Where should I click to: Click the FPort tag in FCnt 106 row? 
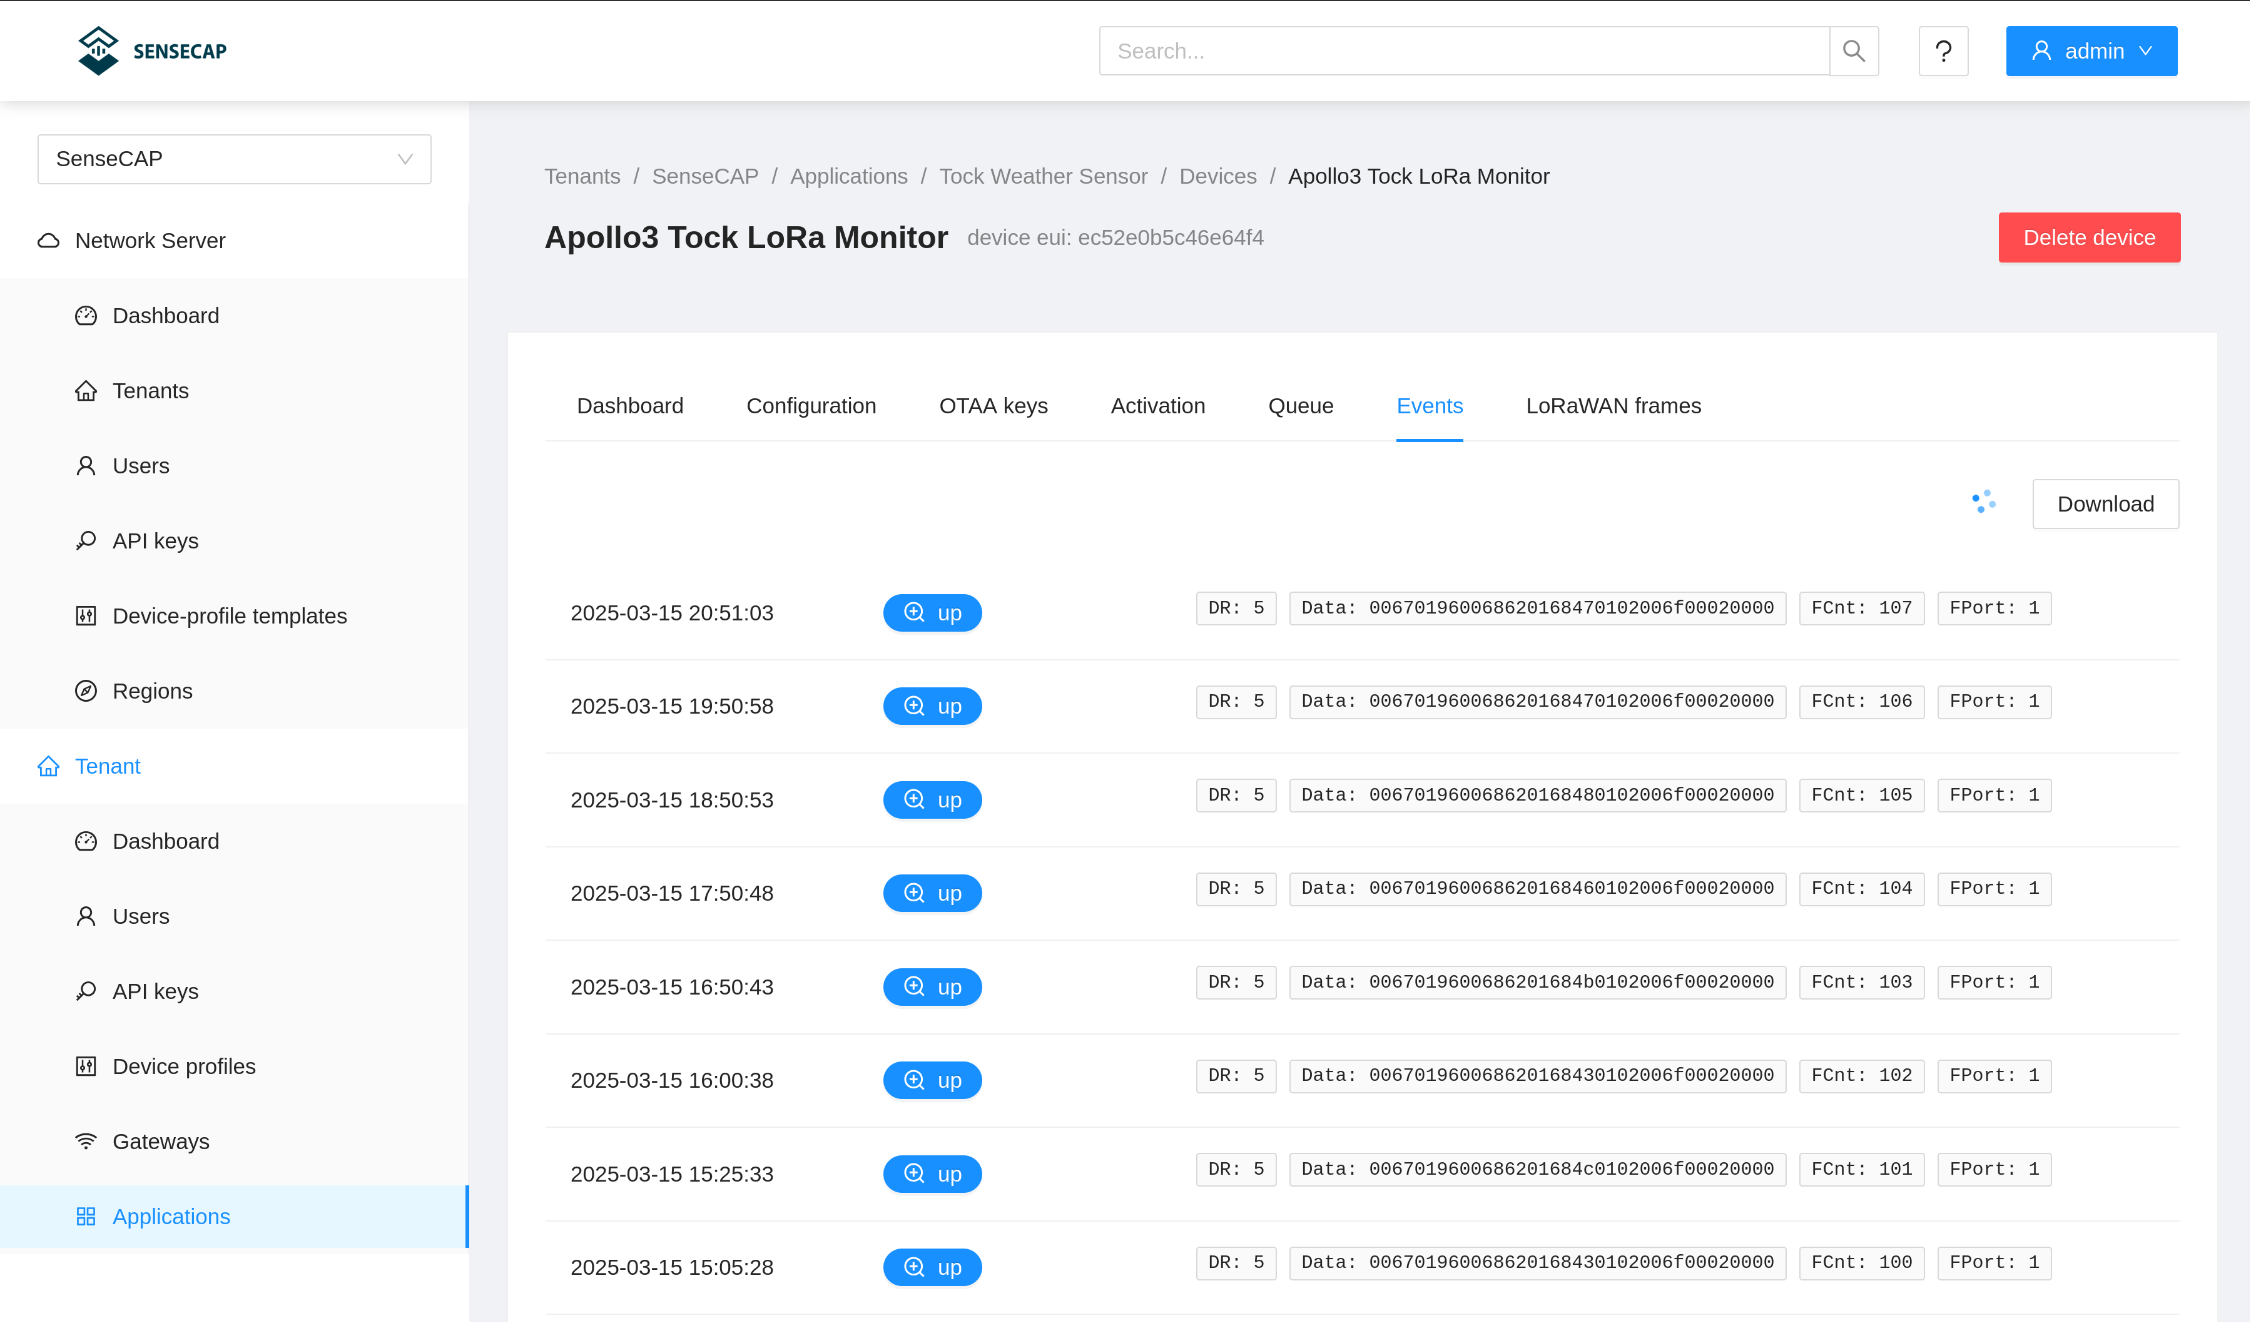pos(1994,702)
